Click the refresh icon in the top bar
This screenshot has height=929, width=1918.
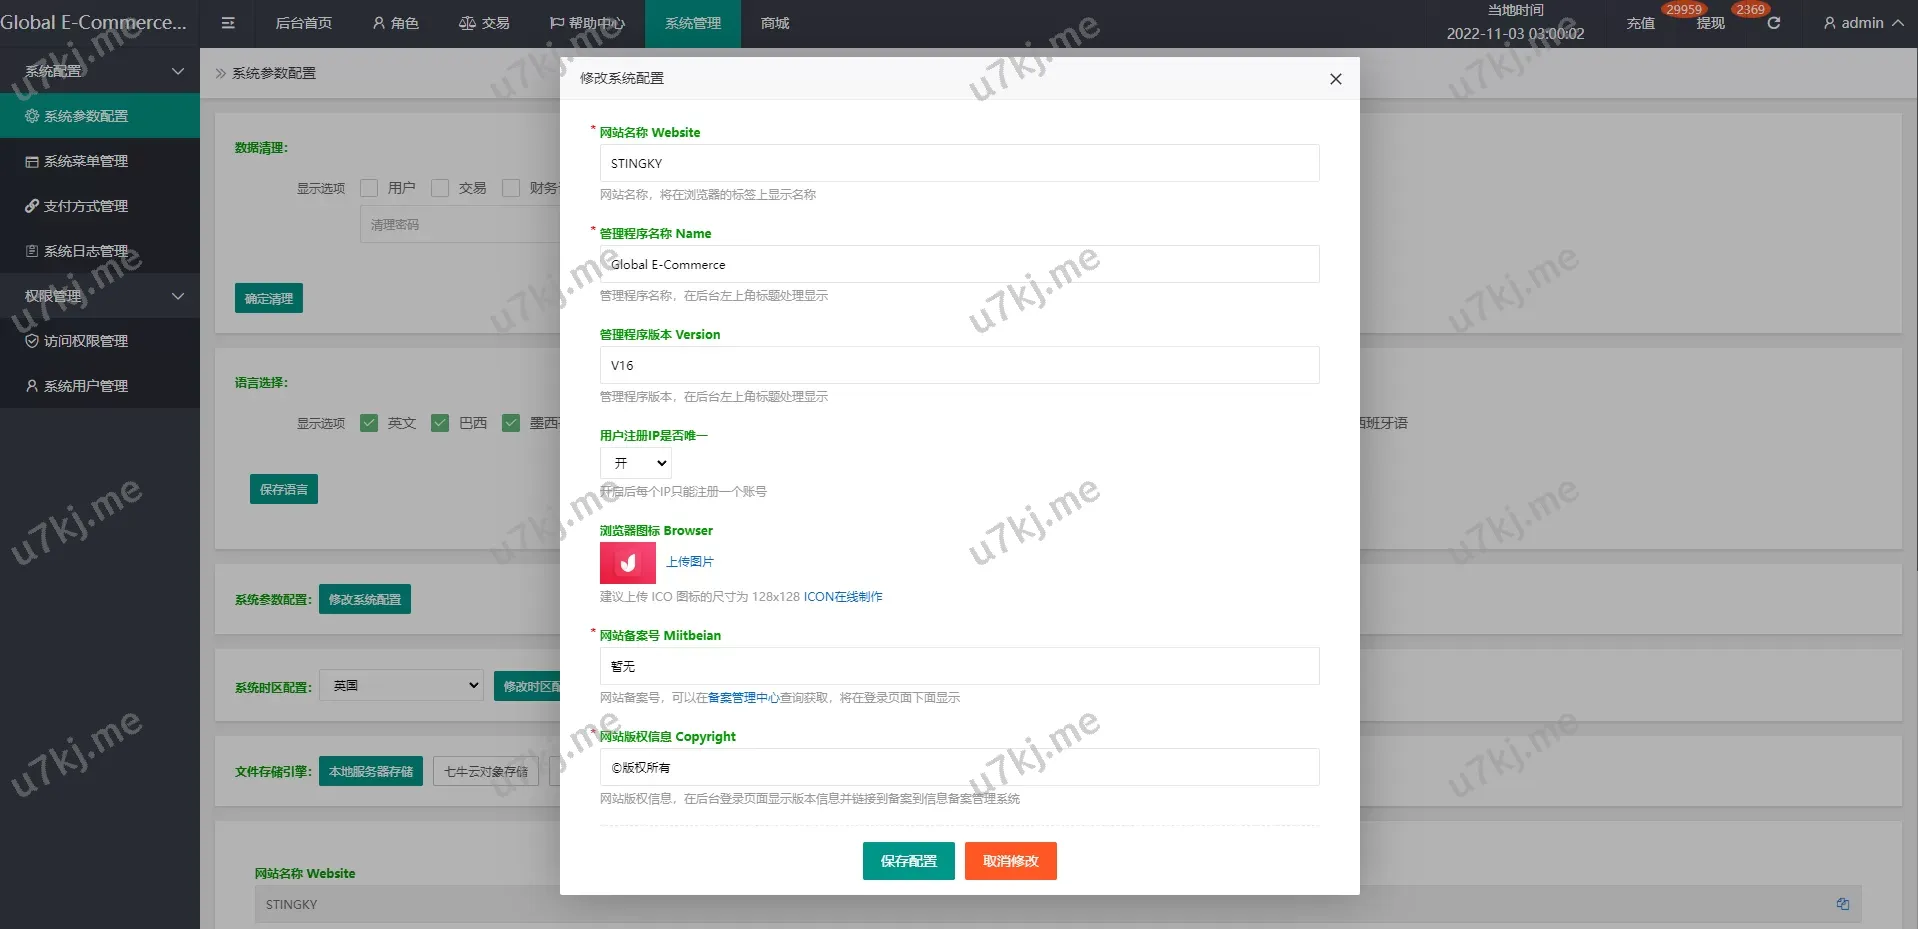tap(1774, 23)
